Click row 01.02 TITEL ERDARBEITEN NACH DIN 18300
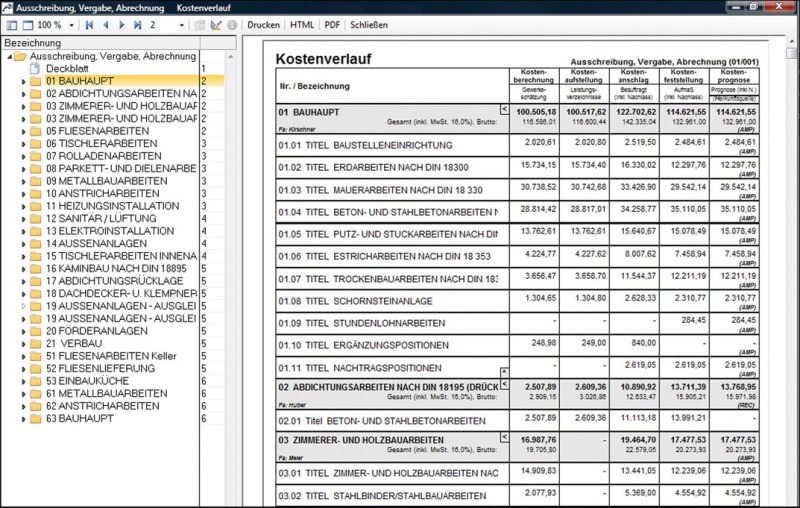The image size is (800, 508). coord(517,167)
